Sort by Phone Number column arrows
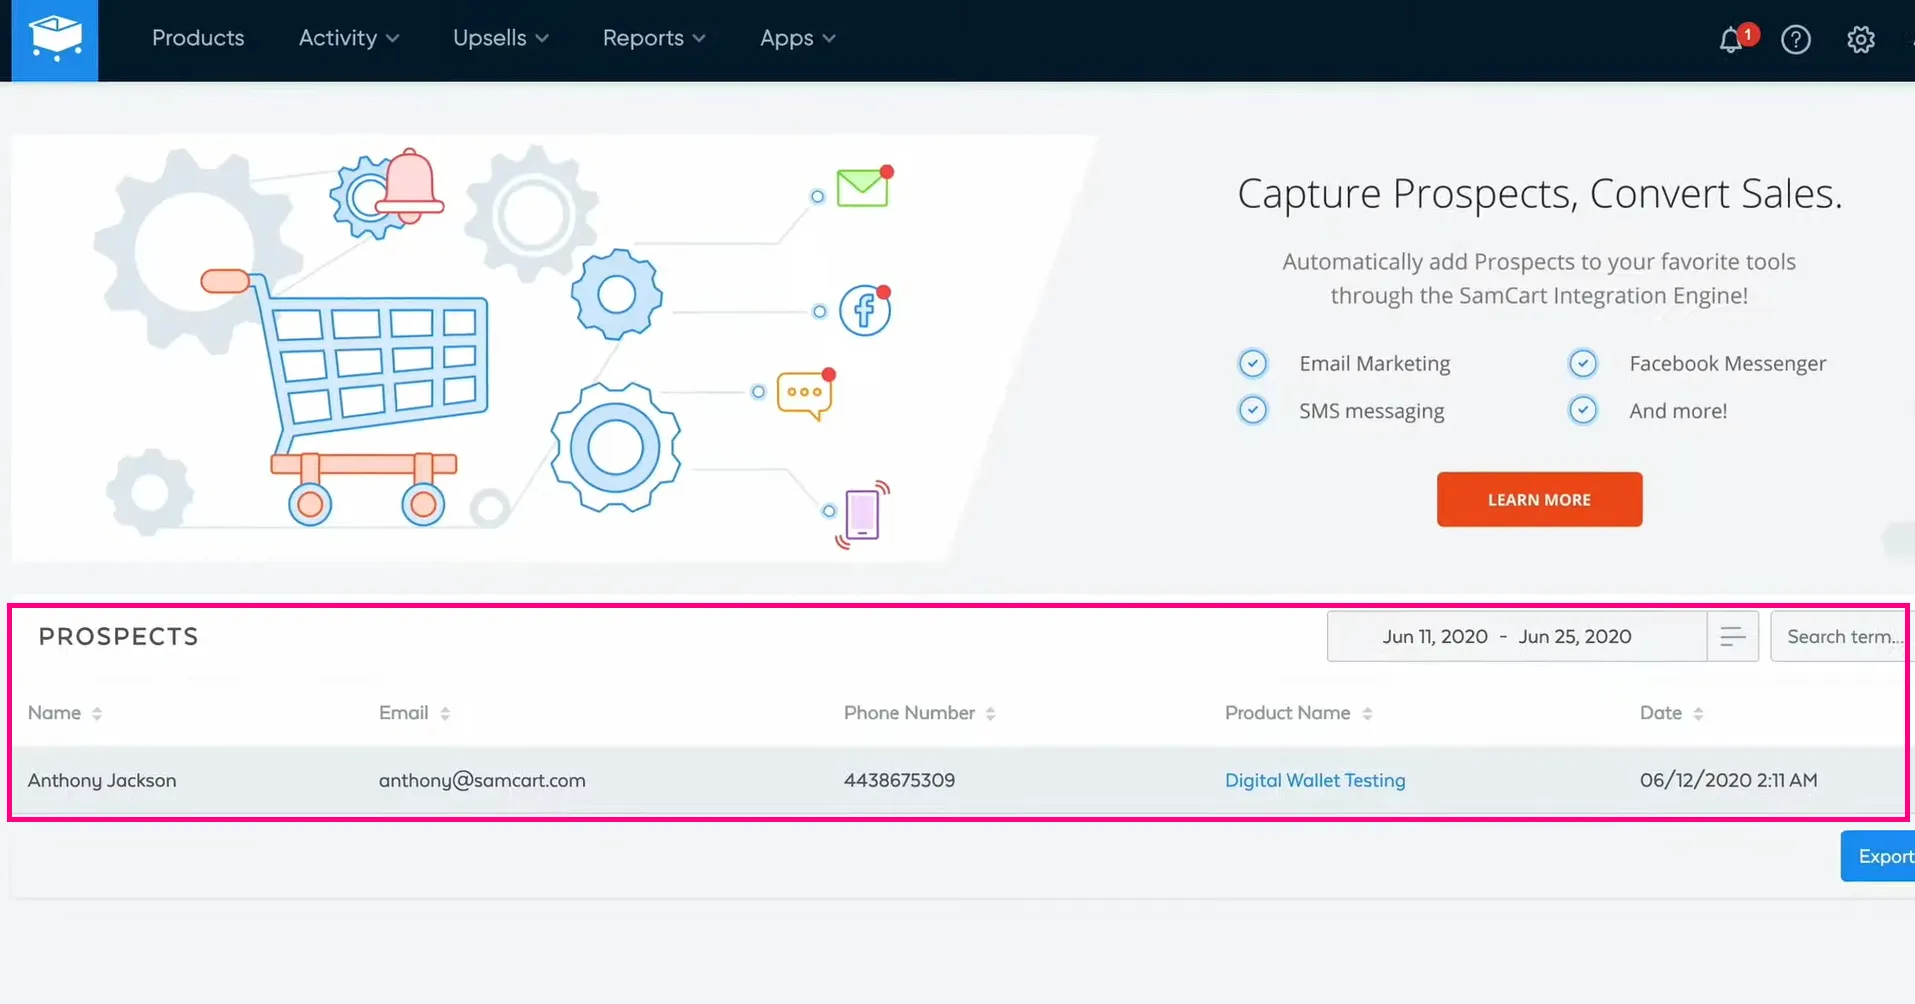This screenshot has width=1915, height=1004. coord(990,714)
